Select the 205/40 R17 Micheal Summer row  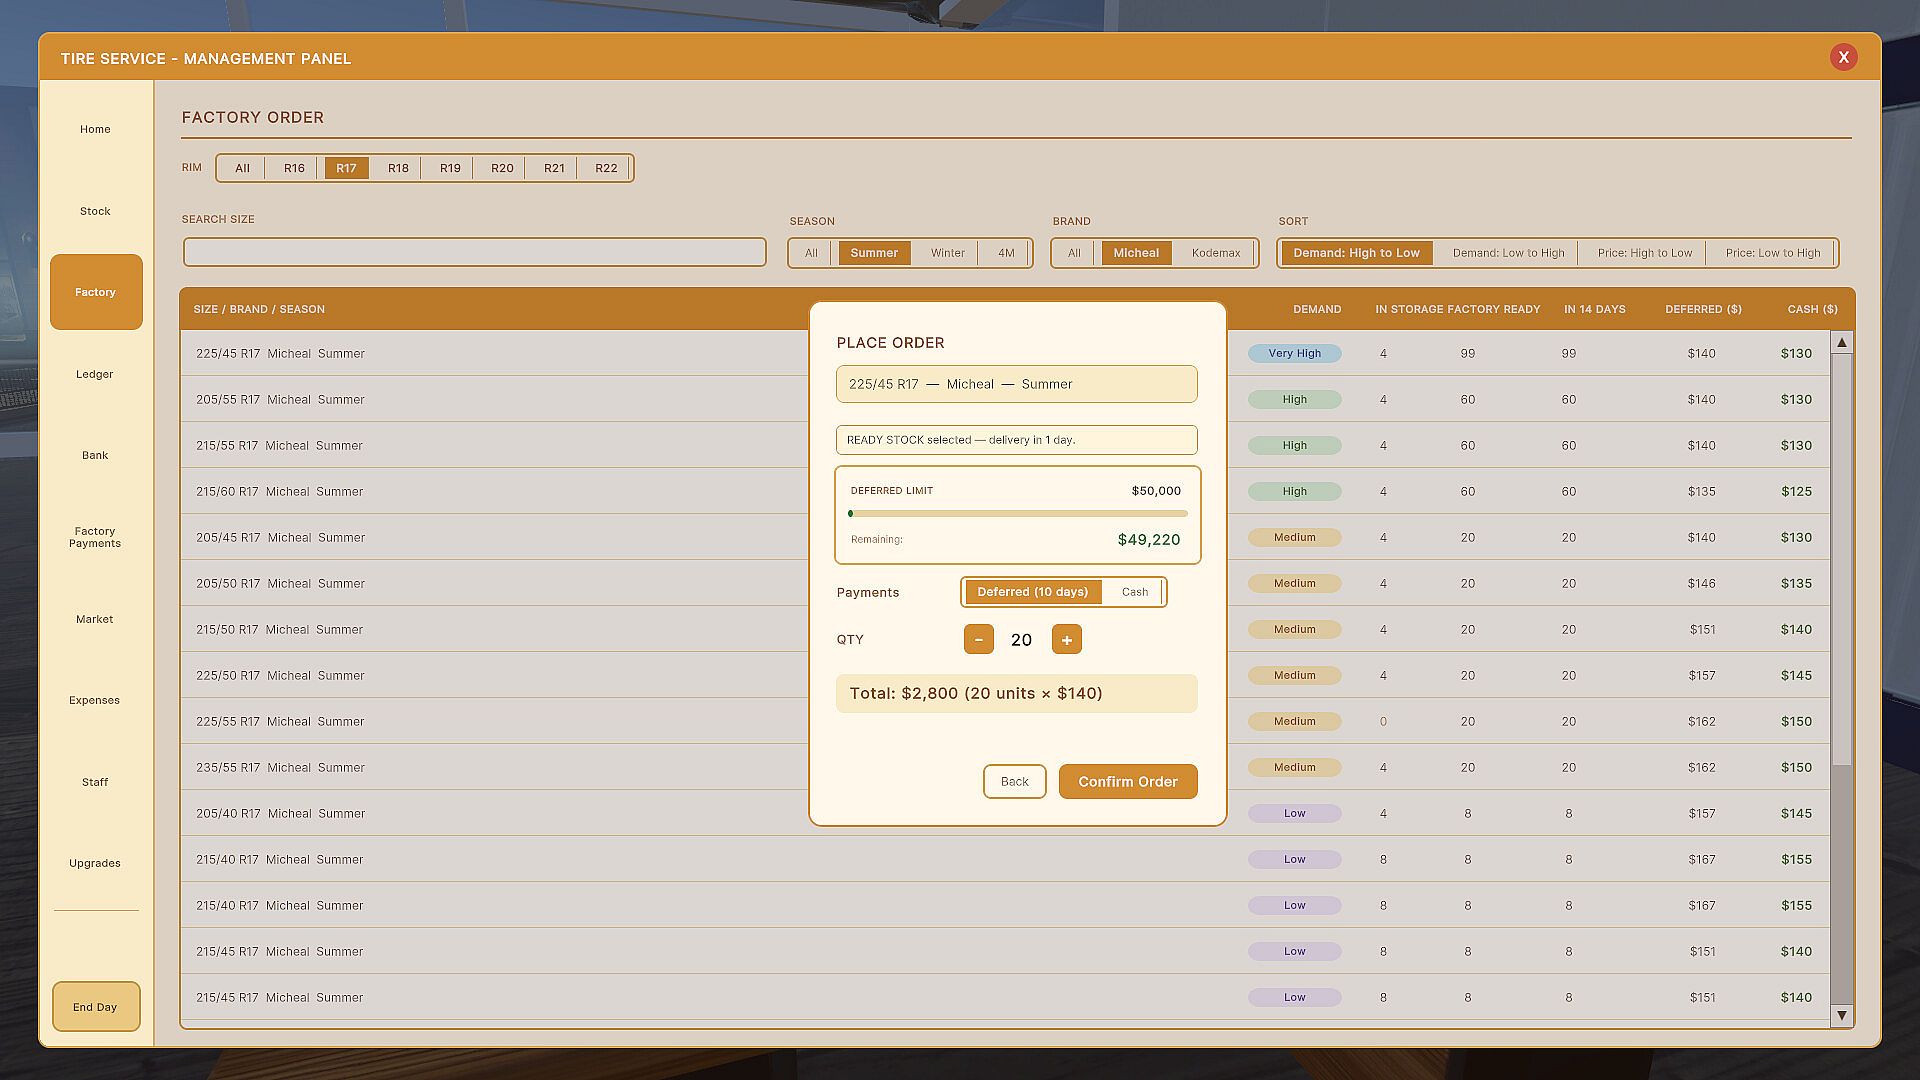(x=1005, y=813)
